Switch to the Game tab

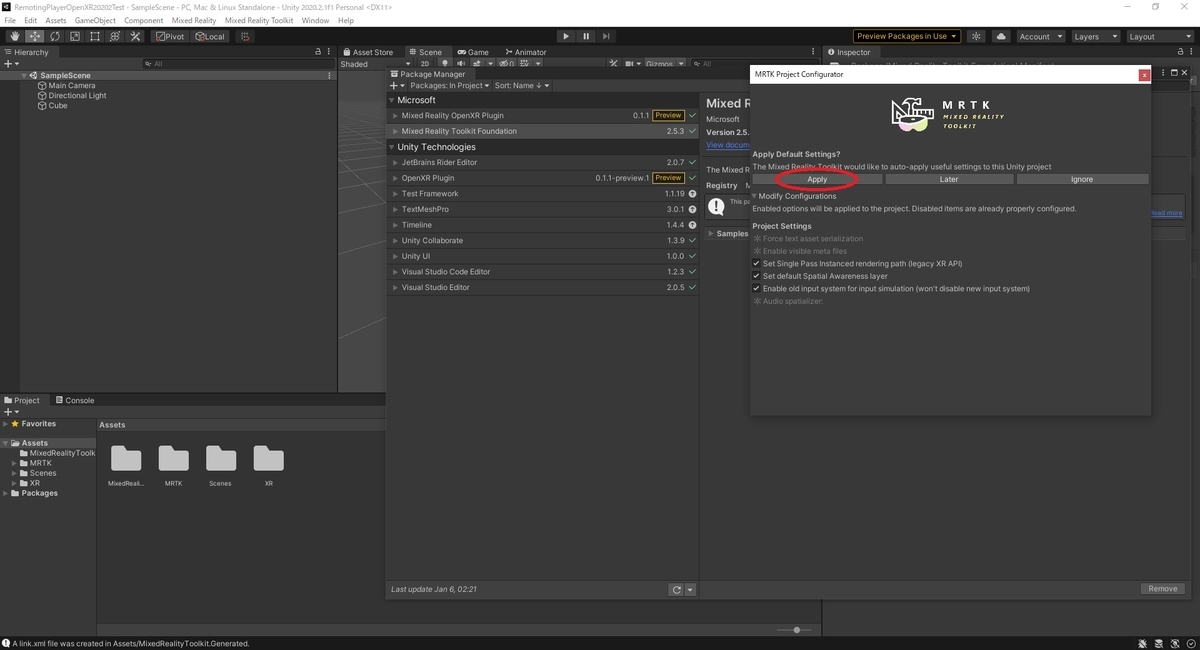474,52
